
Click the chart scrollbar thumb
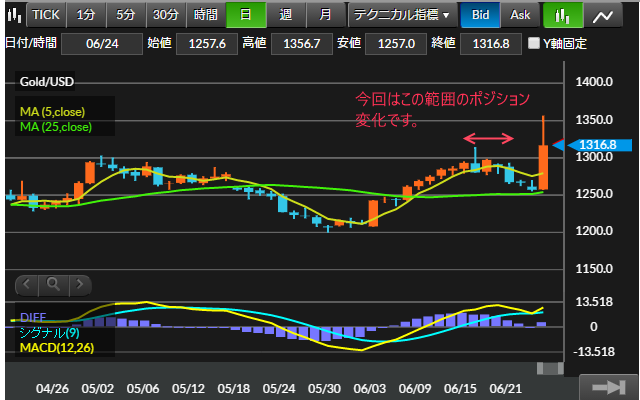(x=550, y=368)
